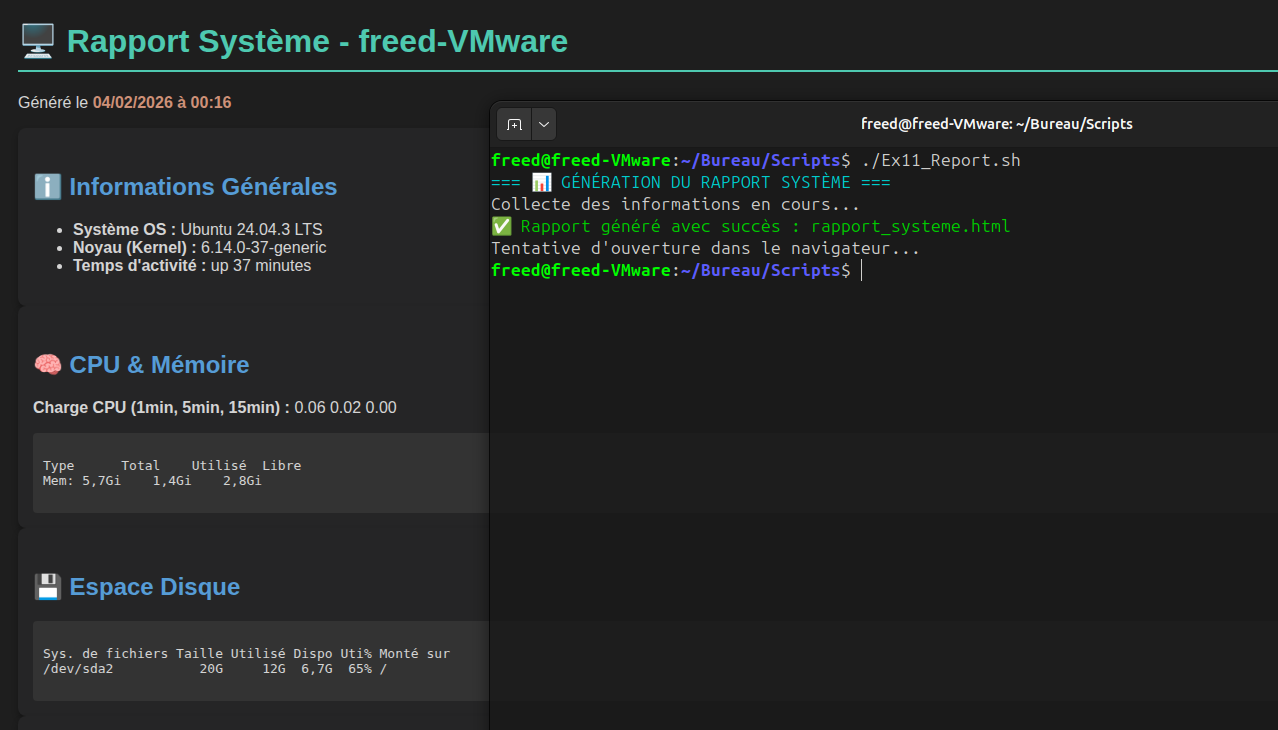Screen dimensions: 1278x730
Task: Click the generated date 04/02/2026 à 00:16
Action: coord(162,102)
